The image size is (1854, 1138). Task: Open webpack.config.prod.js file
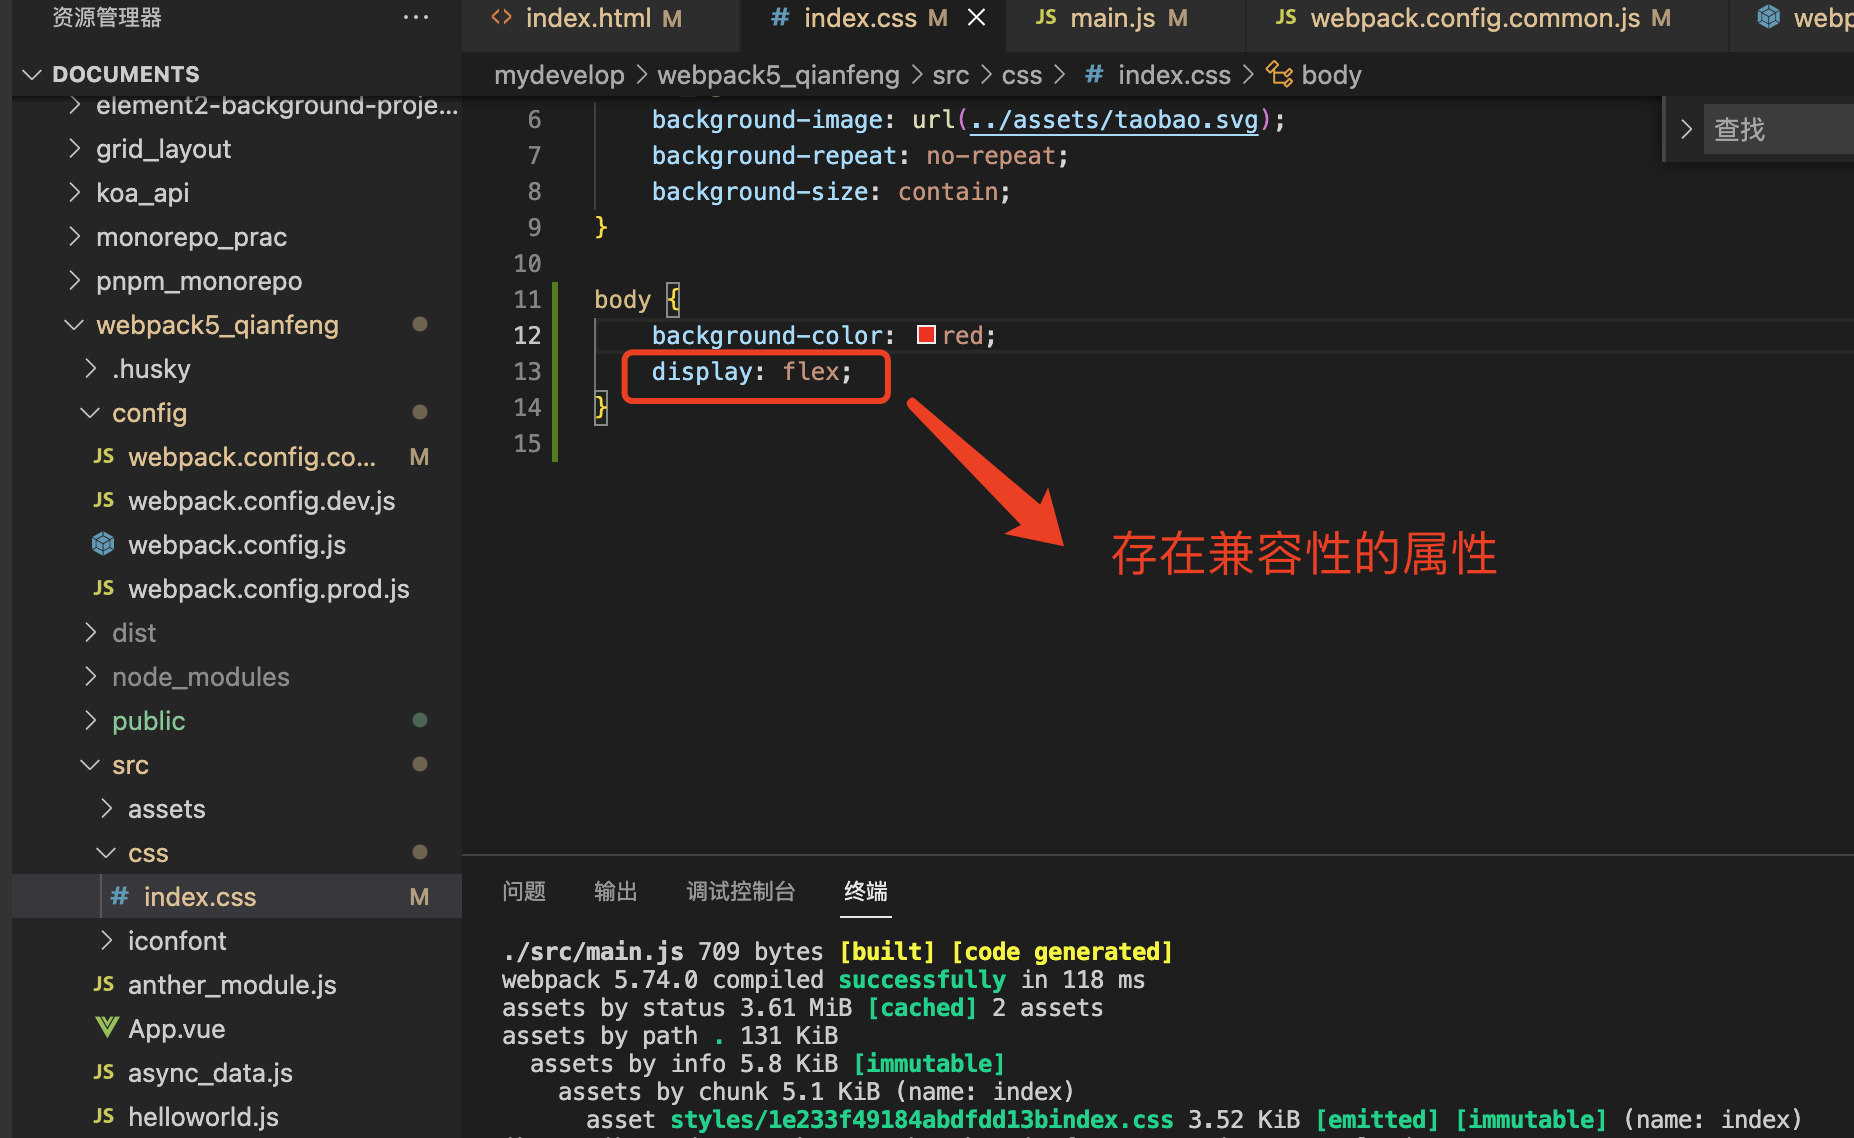[x=268, y=589]
